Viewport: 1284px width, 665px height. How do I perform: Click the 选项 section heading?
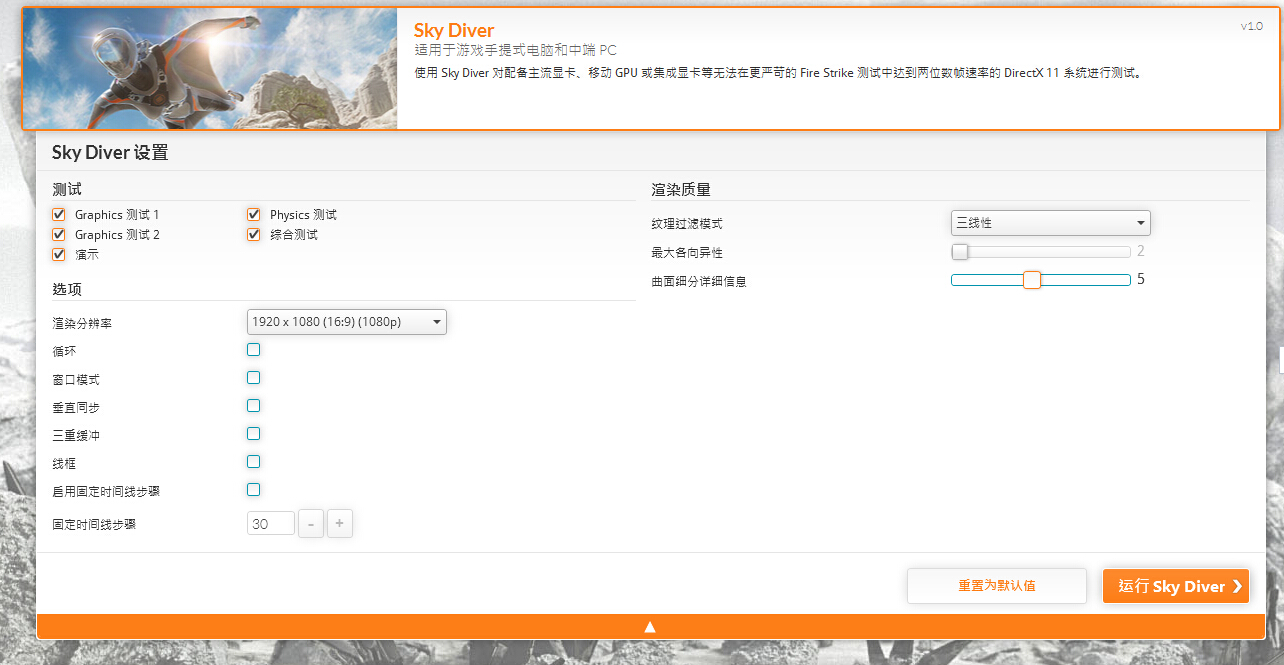point(67,289)
